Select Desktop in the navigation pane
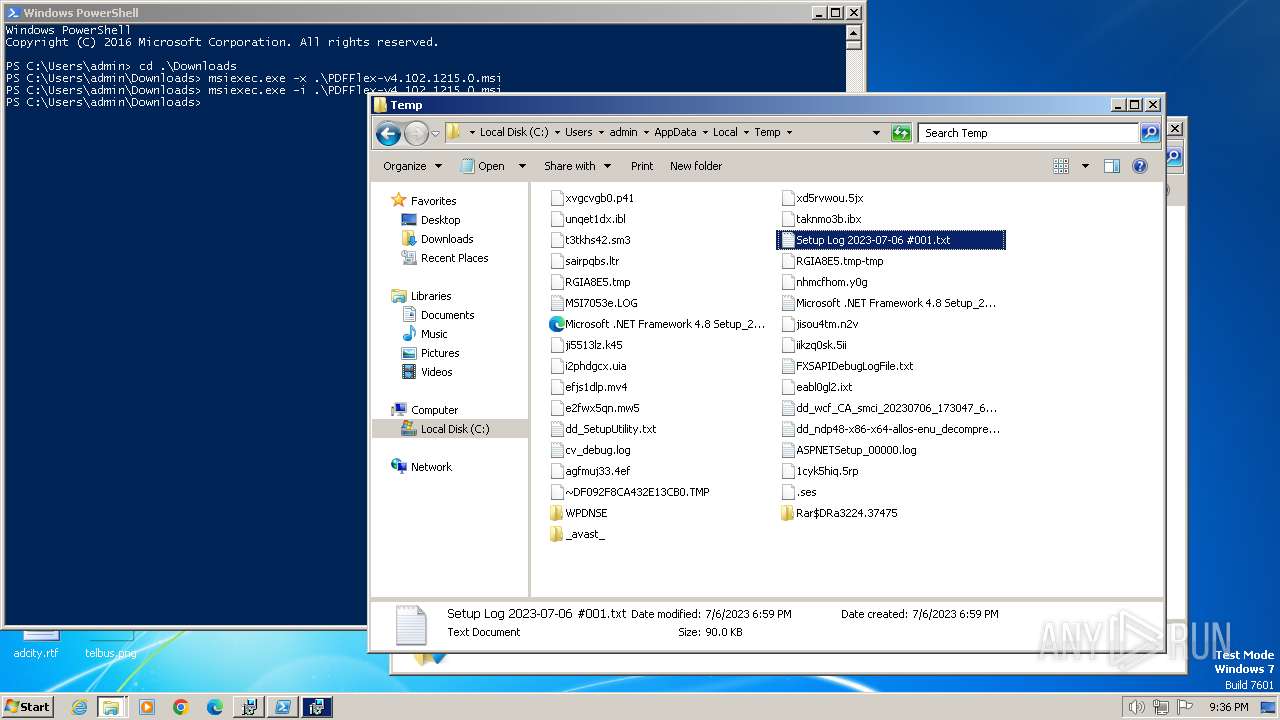 click(440, 220)
